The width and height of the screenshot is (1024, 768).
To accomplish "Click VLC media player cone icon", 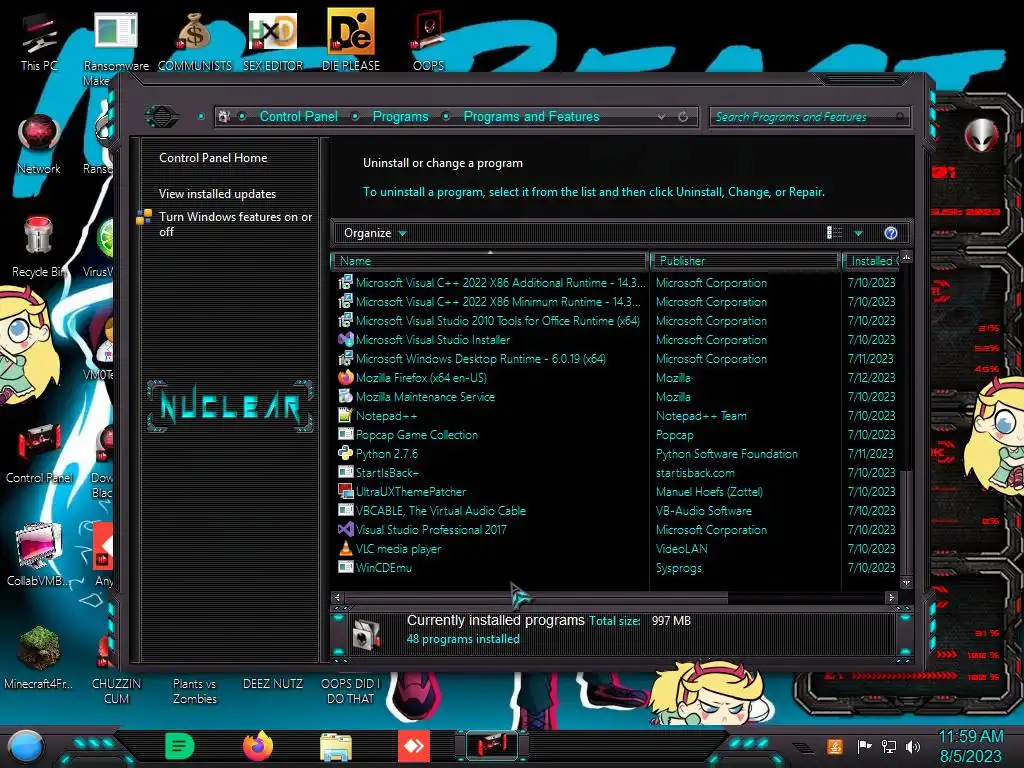I will tap(345, 549).
